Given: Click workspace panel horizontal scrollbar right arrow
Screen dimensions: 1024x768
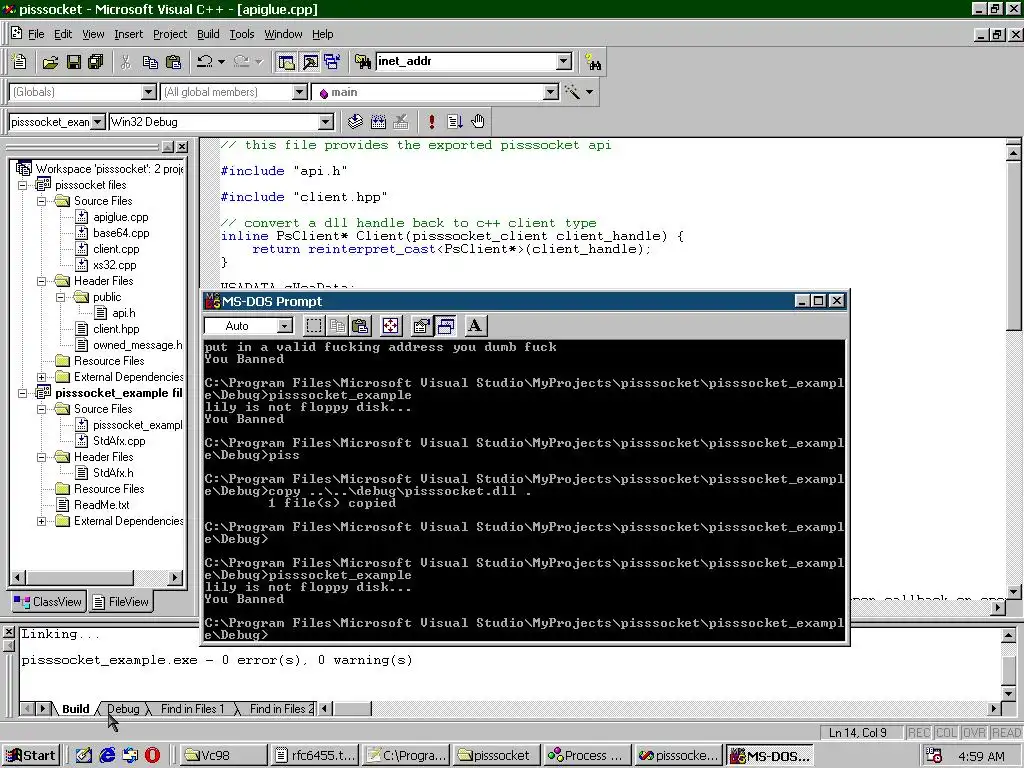Looking at the screenshot, I should (174, 577).
